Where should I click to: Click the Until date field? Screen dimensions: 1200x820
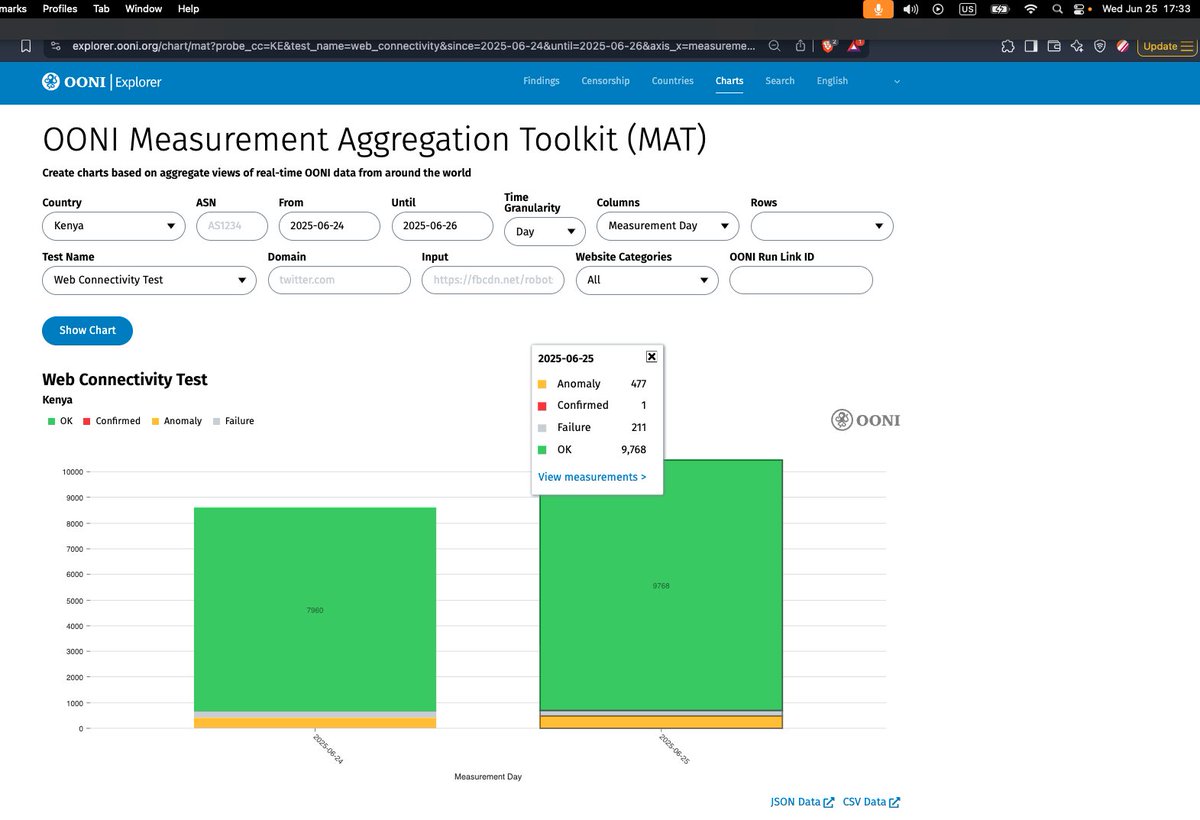pyautogui.click(x=442, y=226)
